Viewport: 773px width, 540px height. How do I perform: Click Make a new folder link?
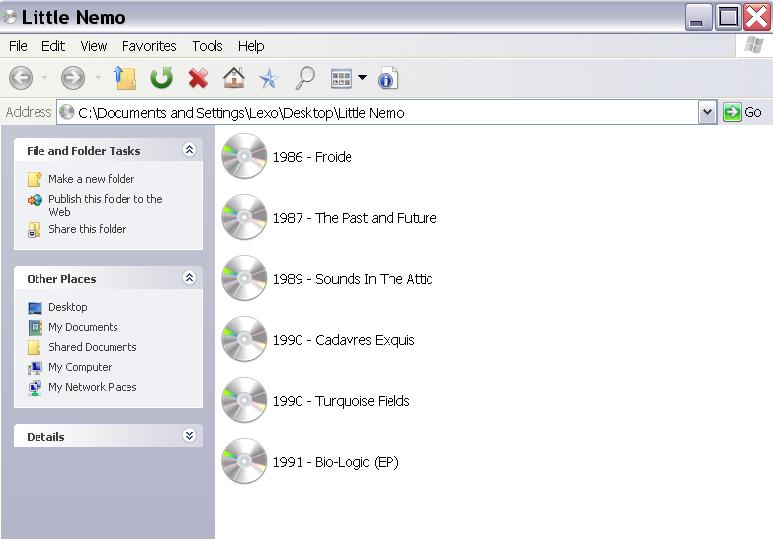91,179
